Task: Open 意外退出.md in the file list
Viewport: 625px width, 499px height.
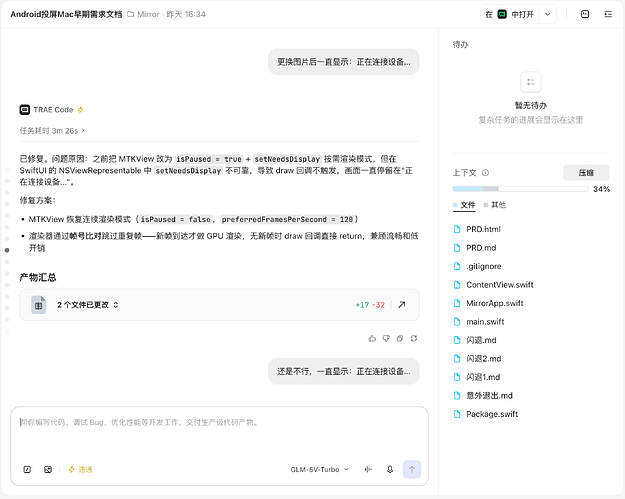Action: pyautogui.click(x=489, y=395)
